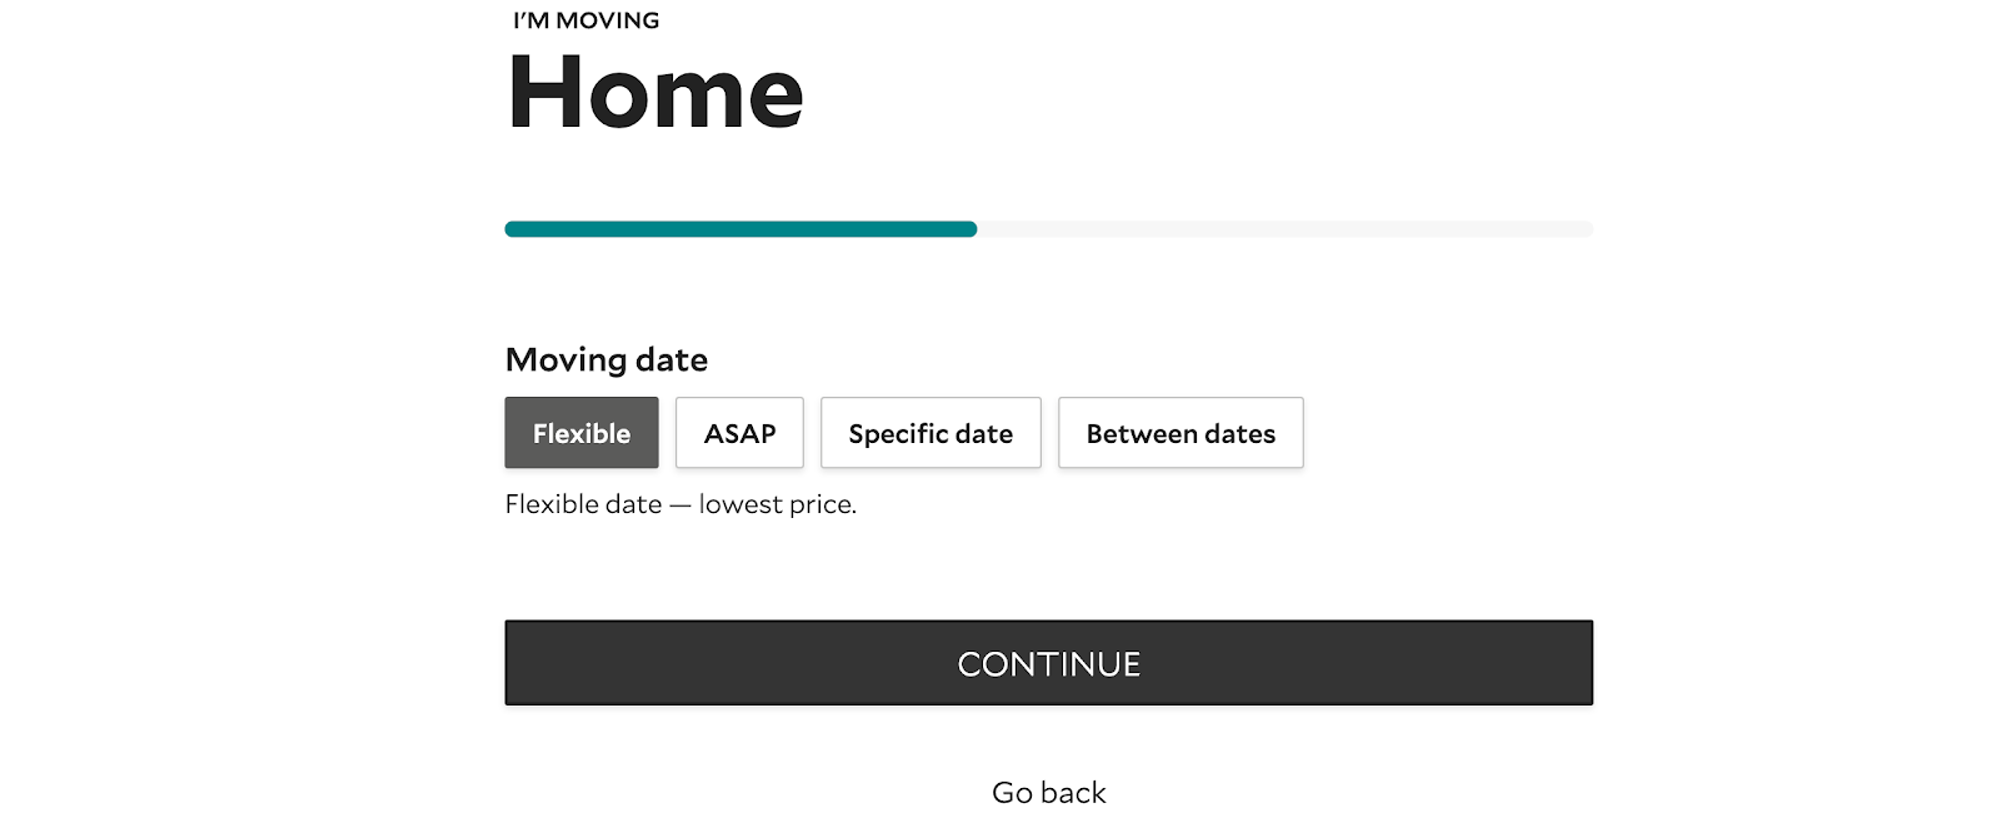Click the 'Flexible date — lowest price' hint
This screenshot has width=2000, height=834.
tap(680, 504)
